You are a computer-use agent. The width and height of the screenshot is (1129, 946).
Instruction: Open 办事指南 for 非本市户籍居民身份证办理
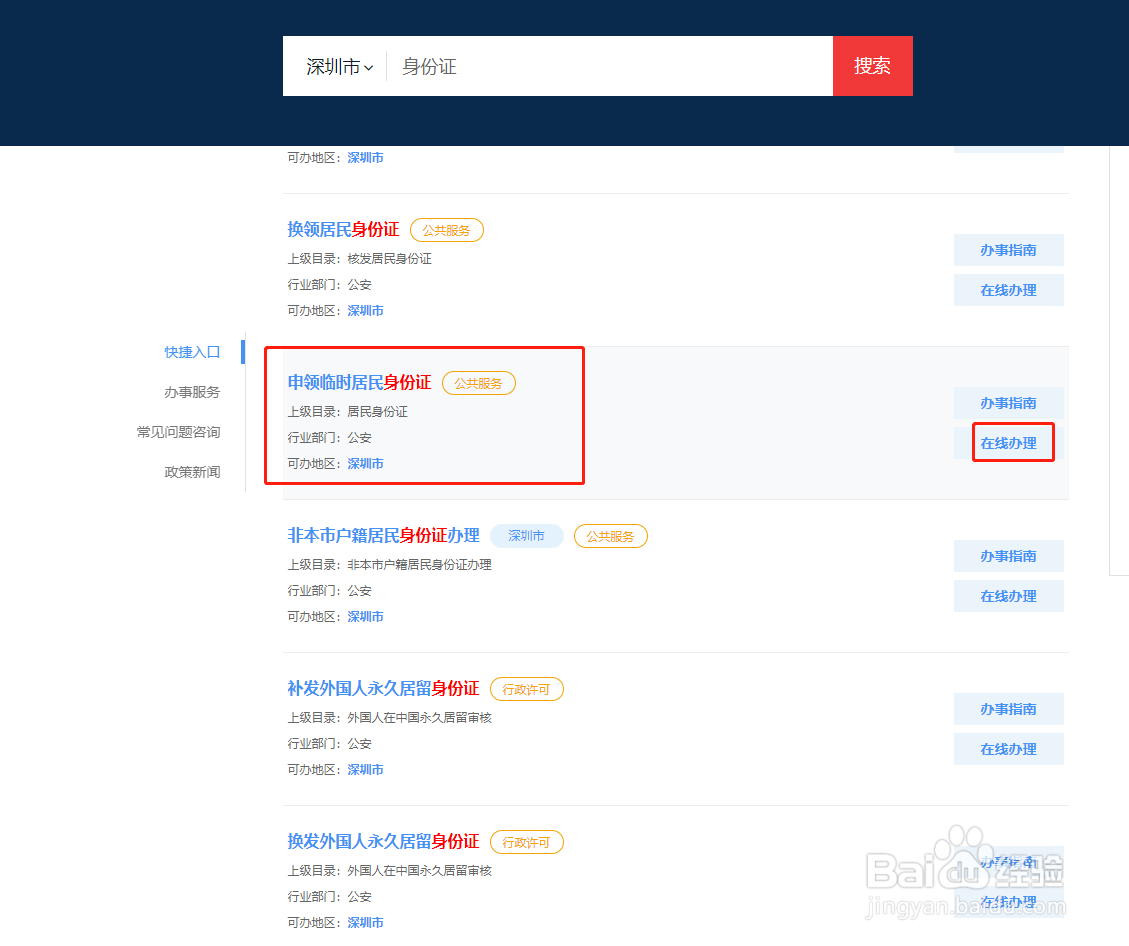click(1009, 556)
